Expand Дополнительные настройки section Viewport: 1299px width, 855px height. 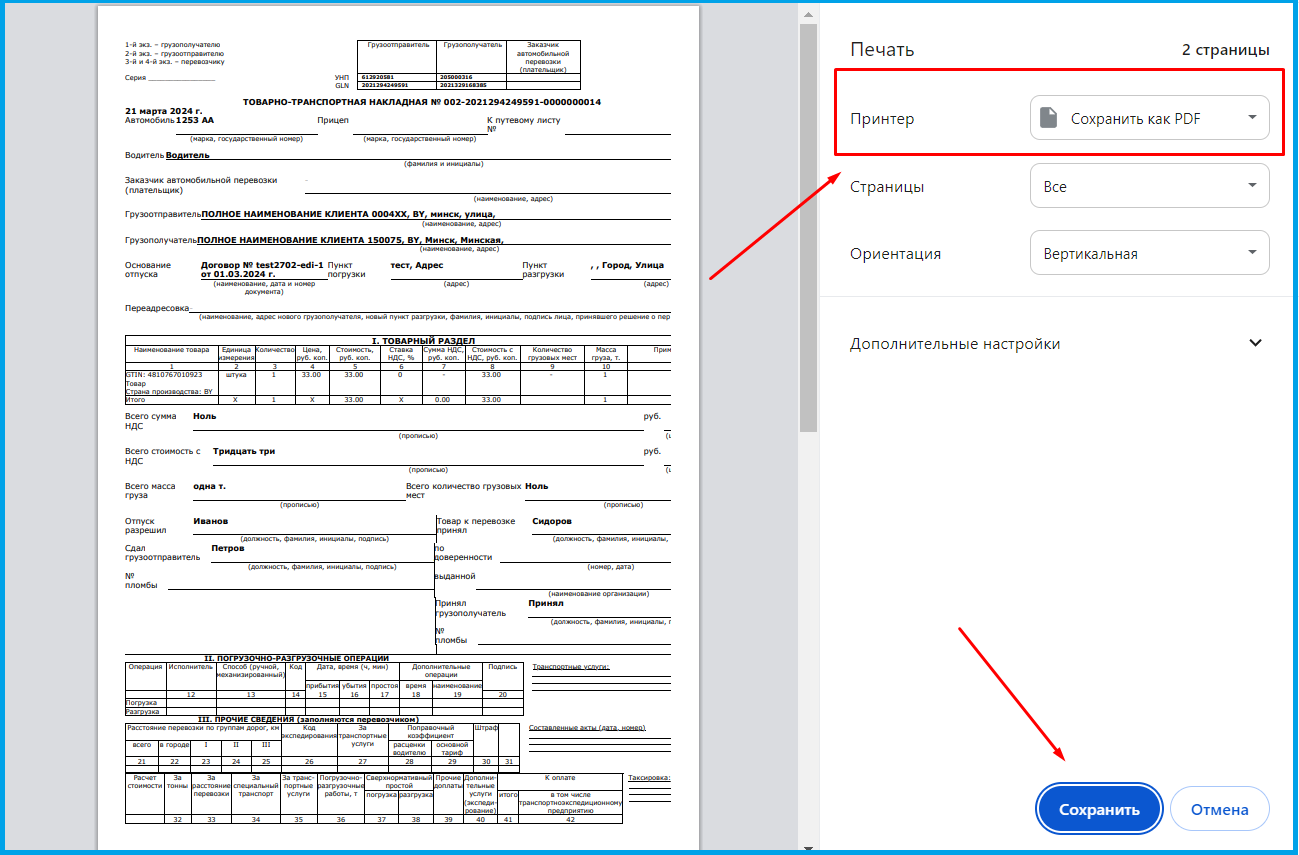click(1056, 343)
